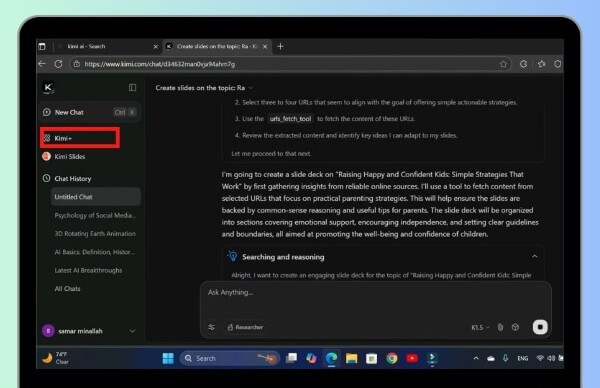The image size is (600, 388).
Task: Open the favorites list icon
Action: [x=542, y=64]
